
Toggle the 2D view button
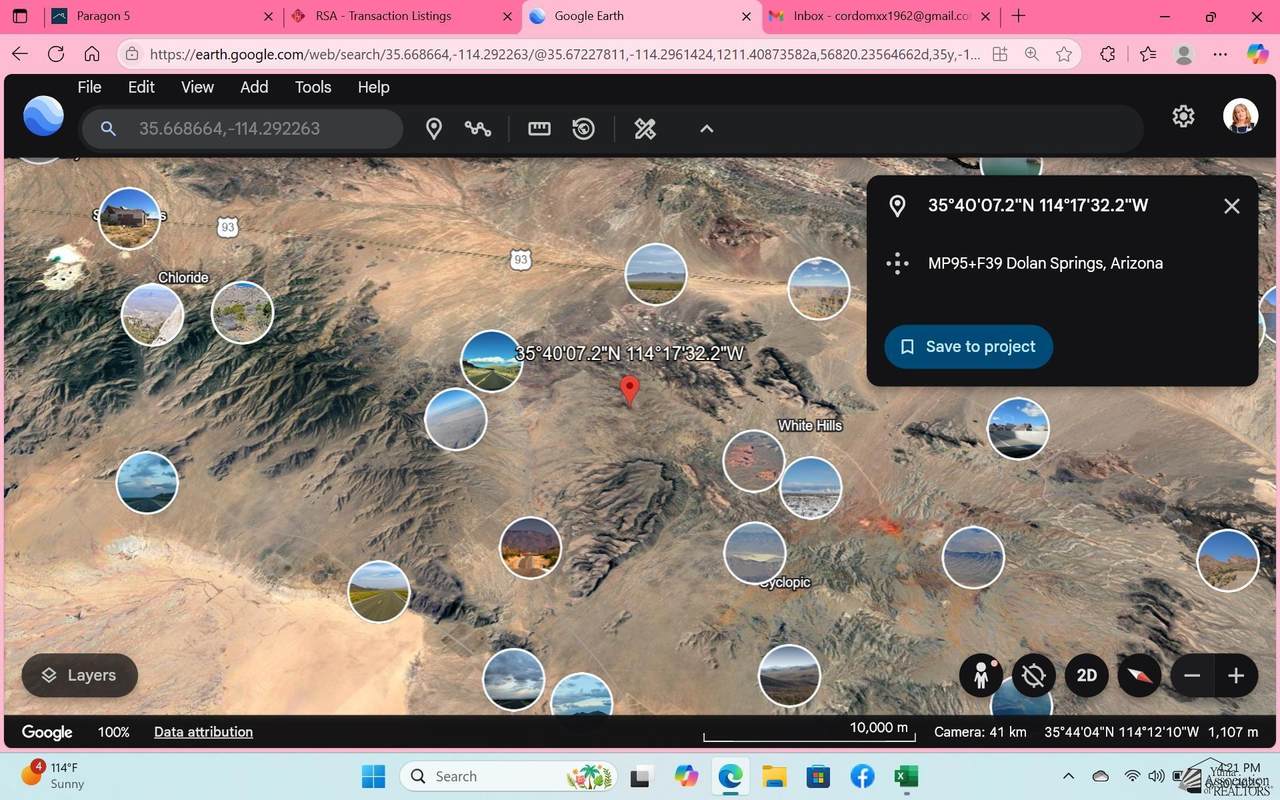1087,675
